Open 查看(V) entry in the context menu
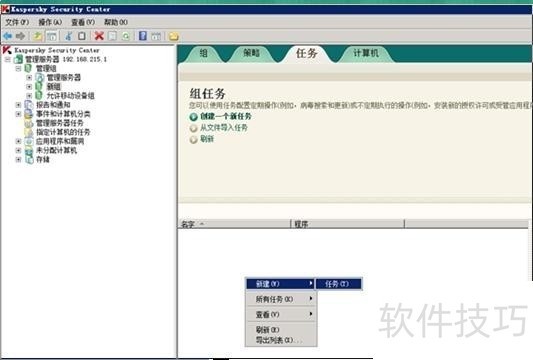The height and width of the screenshot is (360, 533). point(280,314)
